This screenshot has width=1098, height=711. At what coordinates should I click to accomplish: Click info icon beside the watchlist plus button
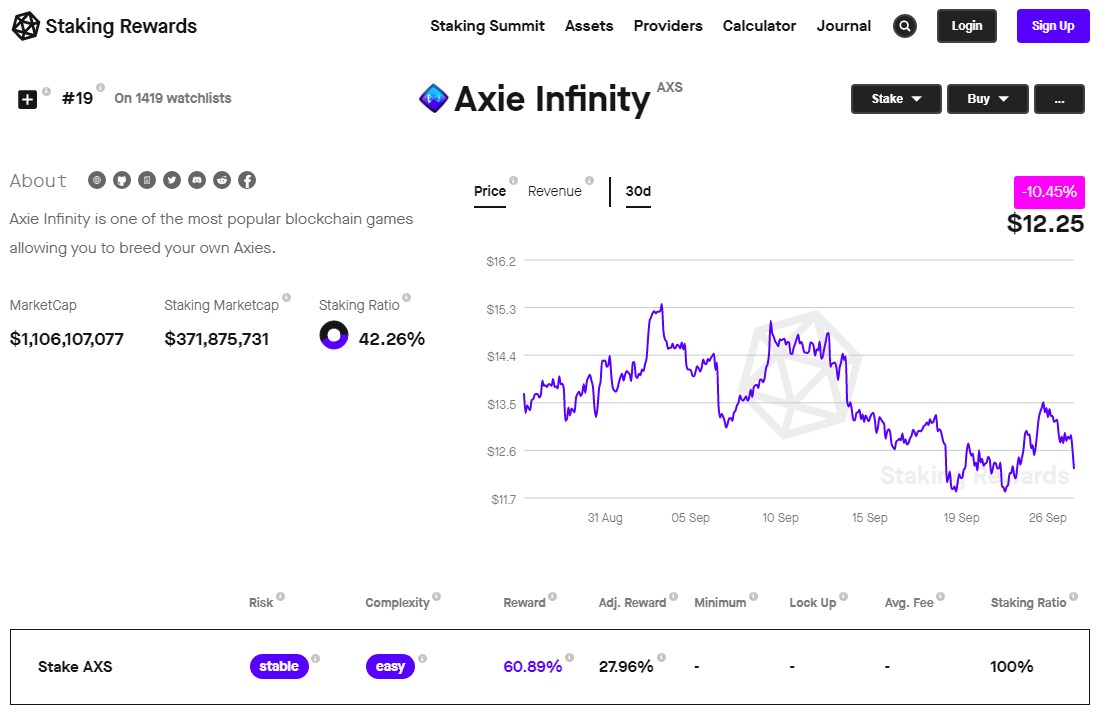pyautogui.click(x=46, y=91)
